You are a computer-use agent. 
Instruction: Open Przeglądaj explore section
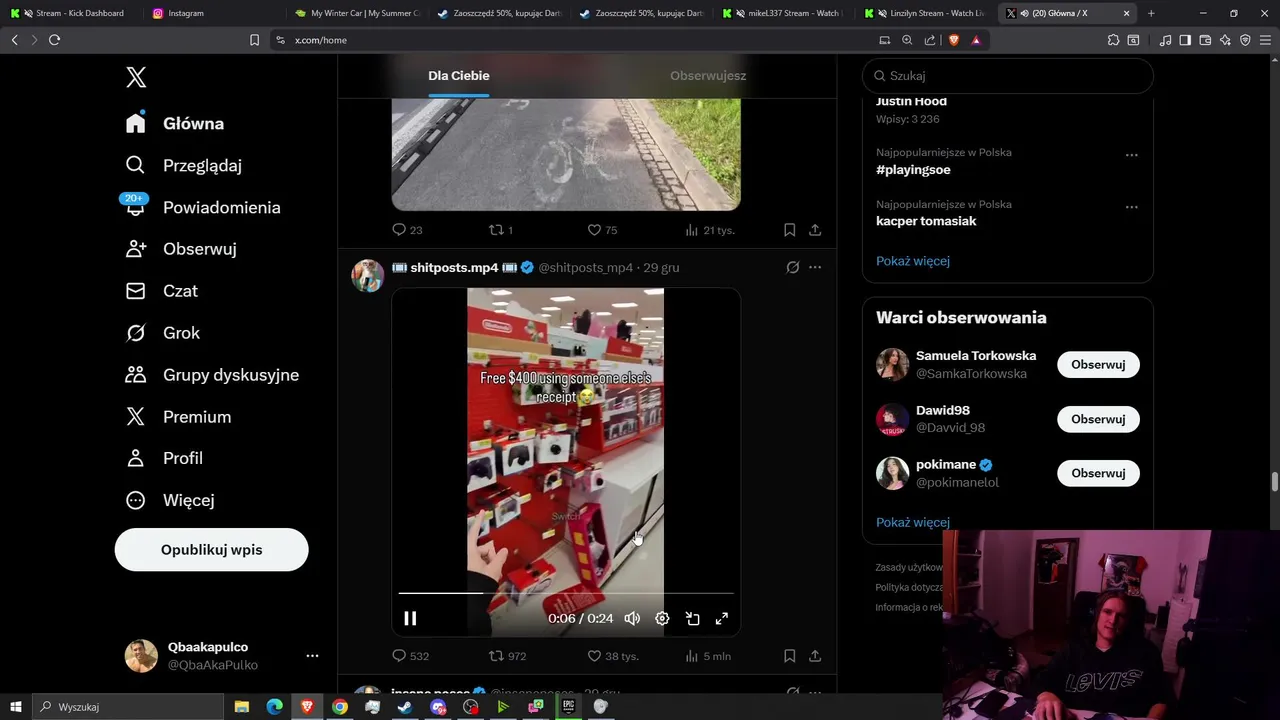183,165
